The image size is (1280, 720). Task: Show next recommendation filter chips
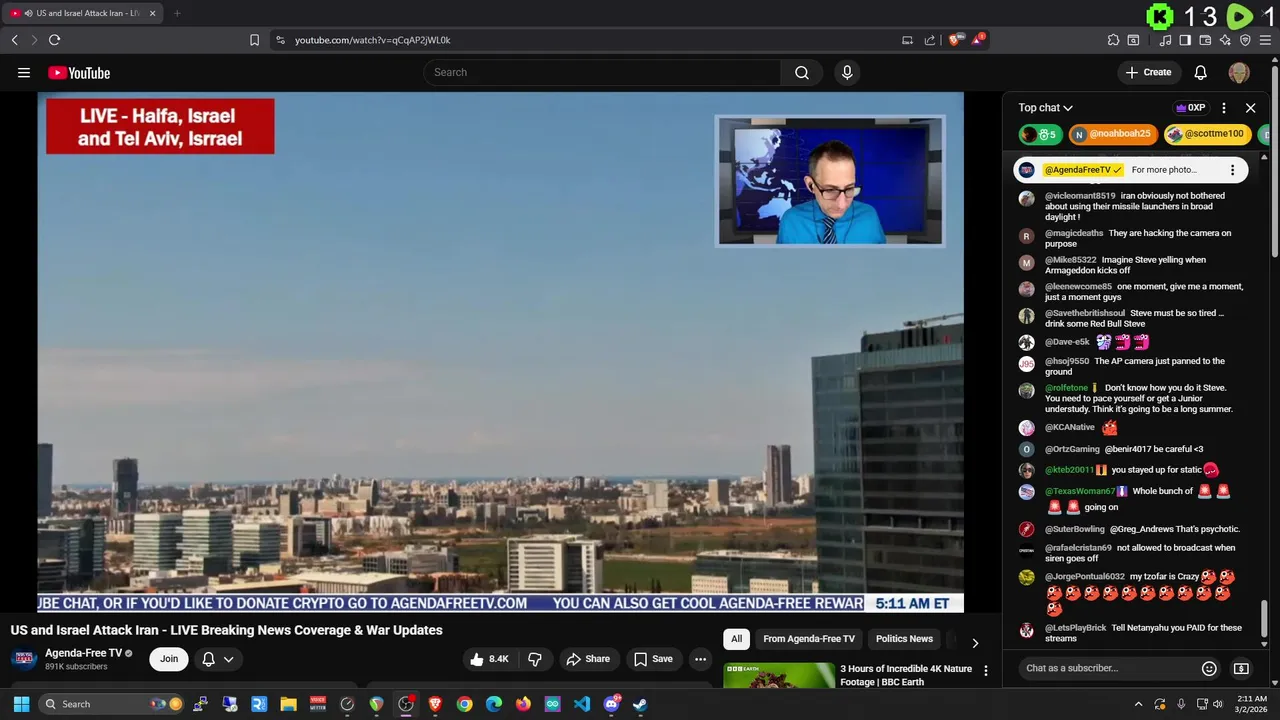[x=975, y=643]
